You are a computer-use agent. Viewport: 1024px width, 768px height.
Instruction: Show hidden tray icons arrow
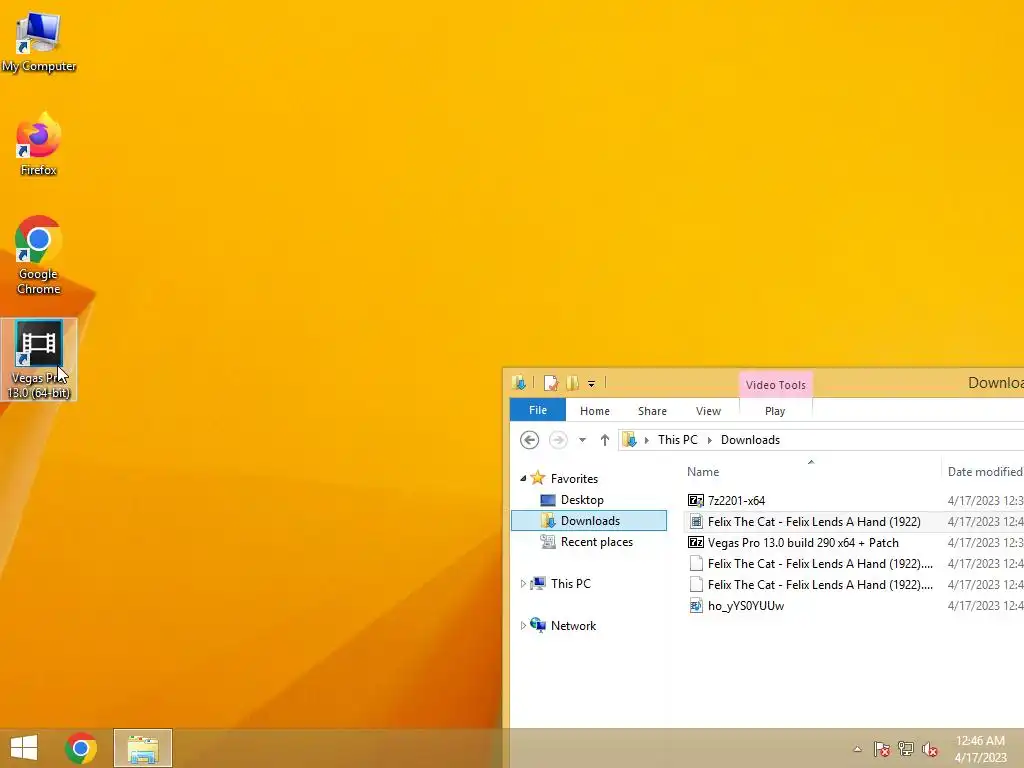pyautogui.click(x=857, y=749)
